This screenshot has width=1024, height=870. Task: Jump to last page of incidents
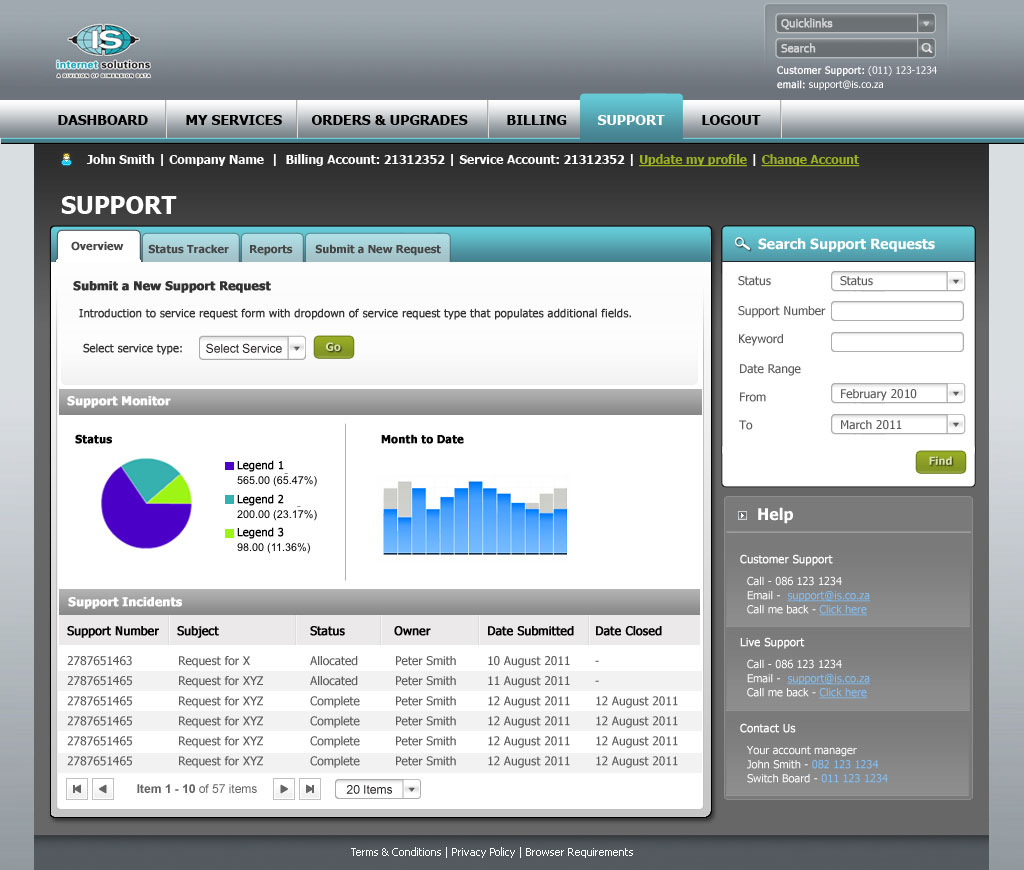pos(310,789)
